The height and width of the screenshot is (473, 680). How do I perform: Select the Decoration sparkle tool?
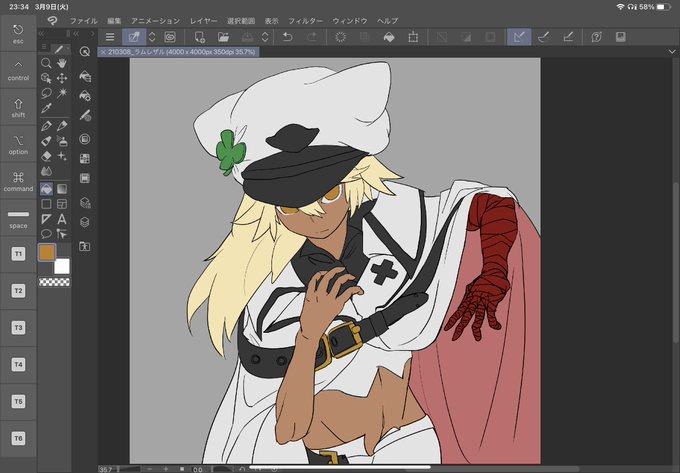pos(62,156)
